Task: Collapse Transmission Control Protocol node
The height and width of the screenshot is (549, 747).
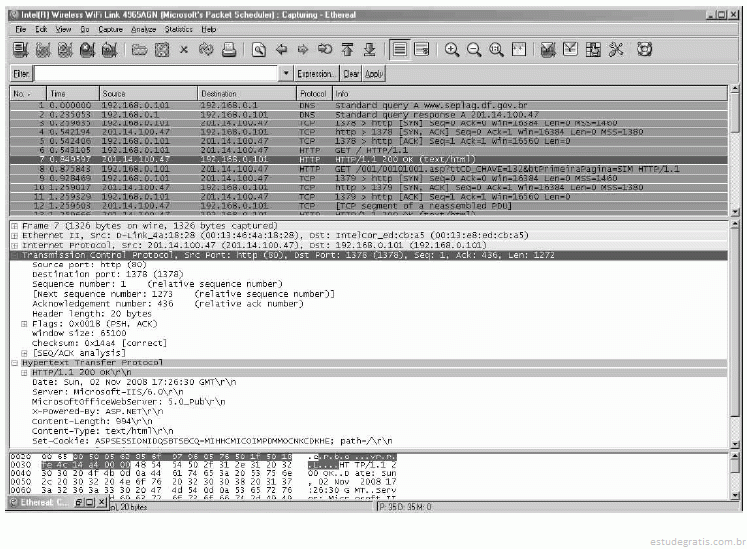Action: [x=15, y=255]
